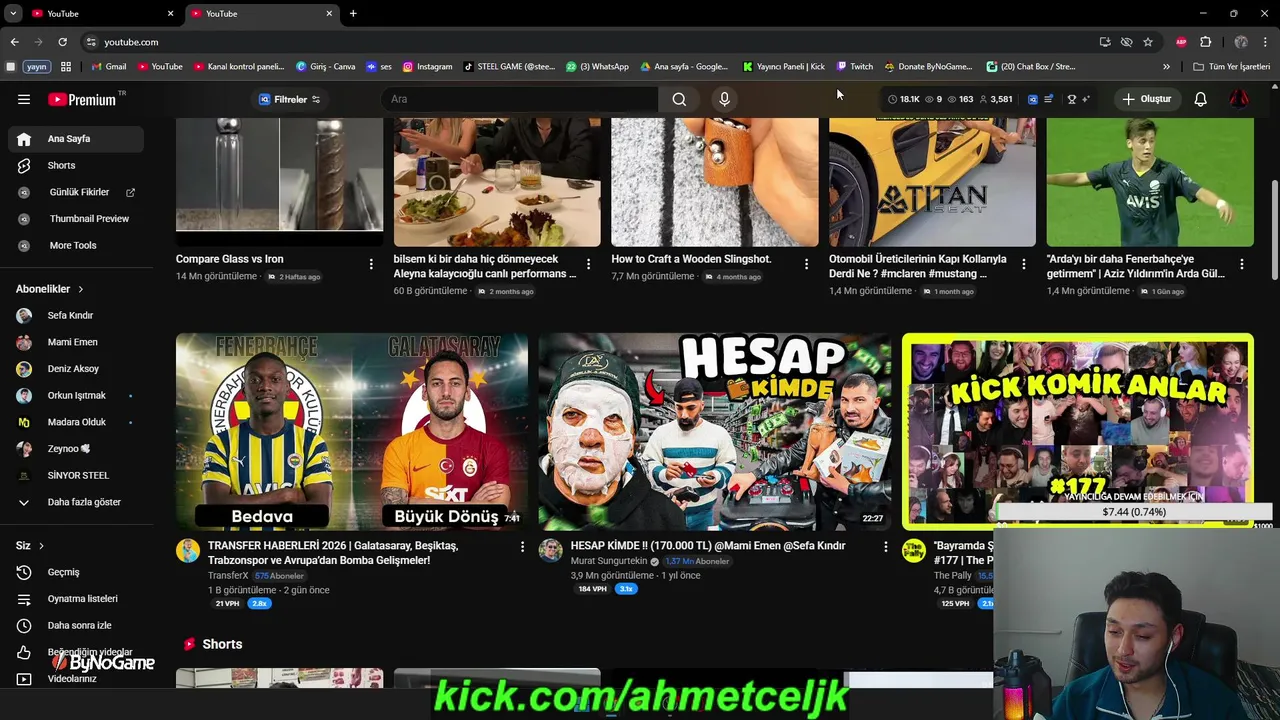Open the Twitch bookmark
Viewport: 1280px width, 720px height.
pyautogui.click(x=855, y=67)
